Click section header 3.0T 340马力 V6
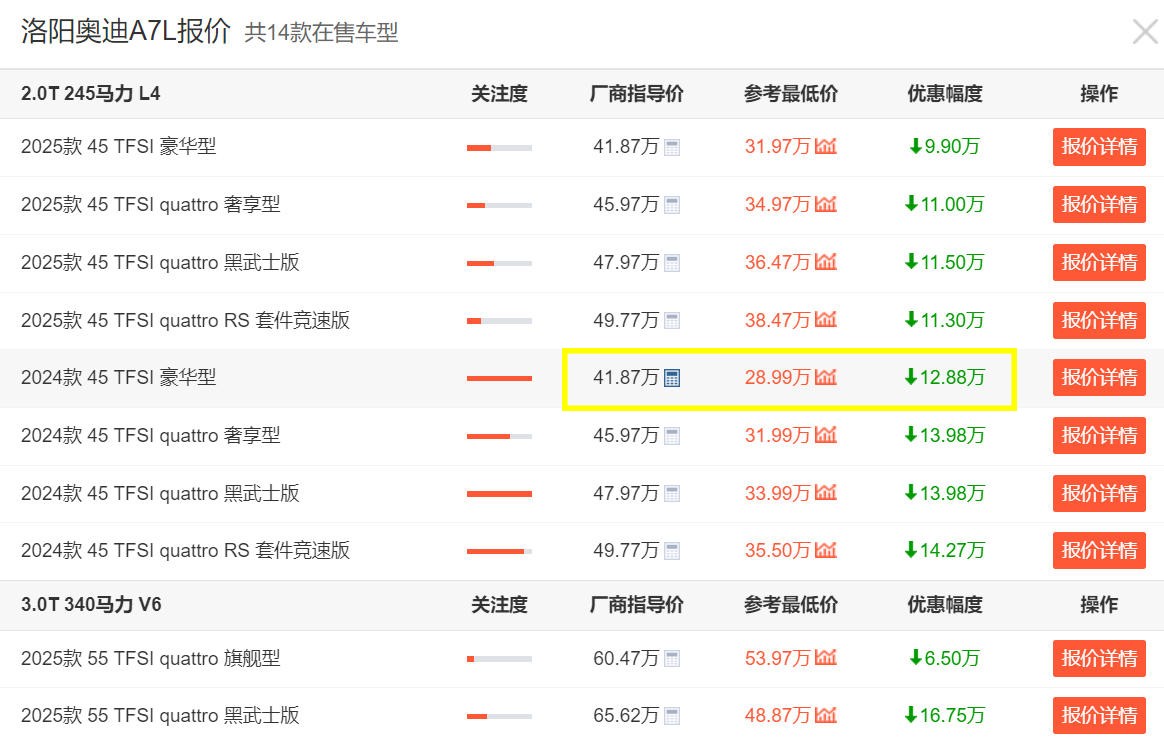This screenshot has width=1164, height=741. point(91,604)
